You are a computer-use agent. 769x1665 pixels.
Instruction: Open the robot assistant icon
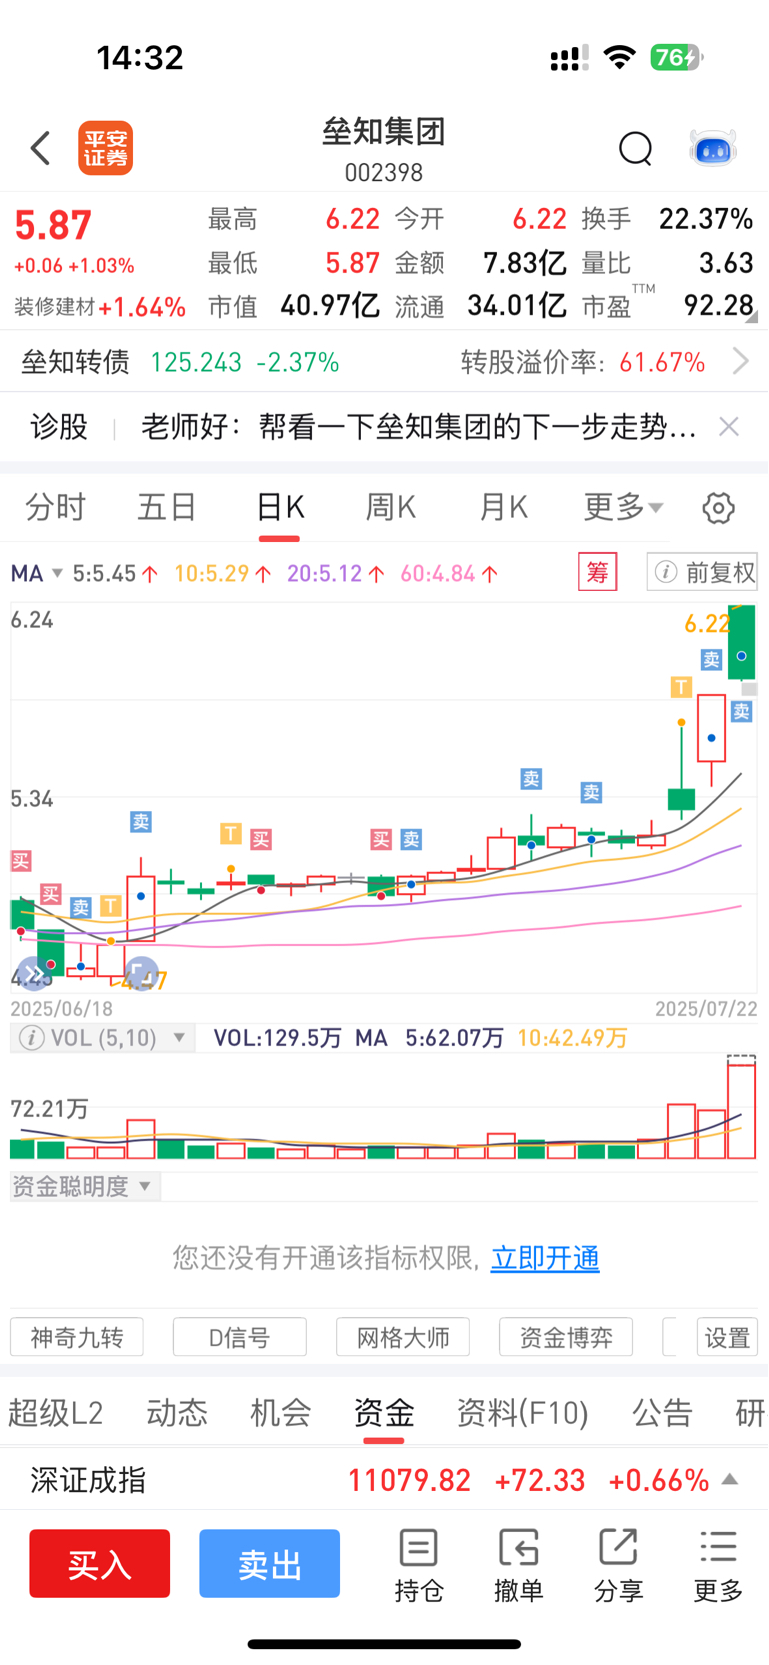pos(713,148)
